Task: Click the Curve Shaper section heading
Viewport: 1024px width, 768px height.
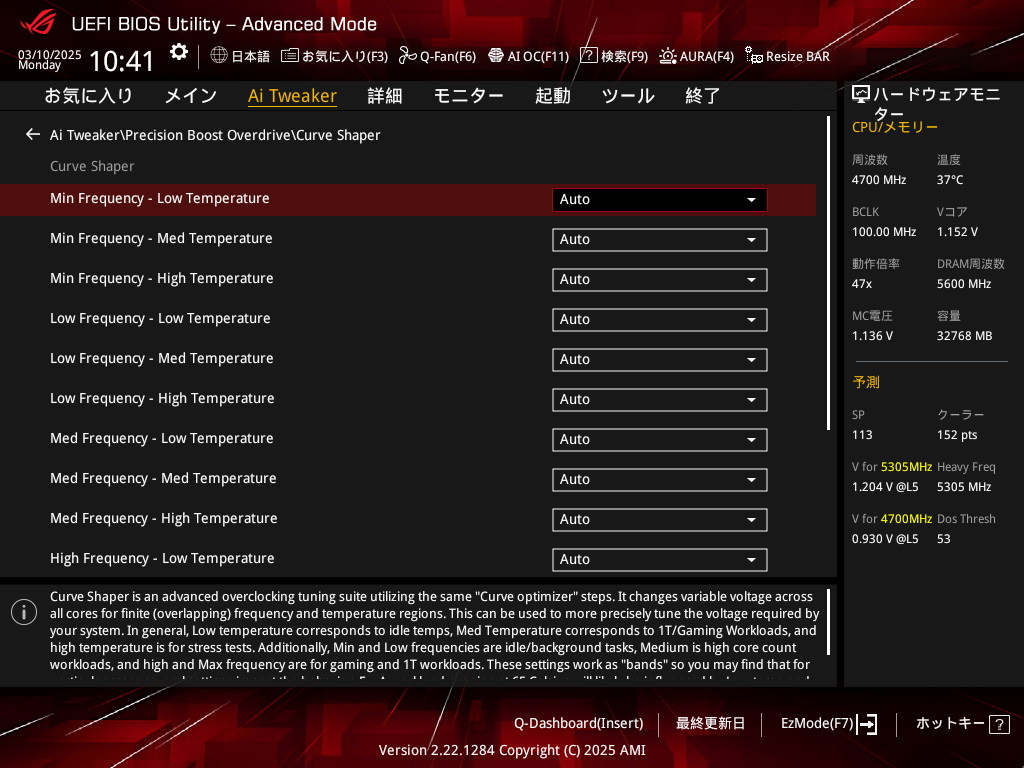Action: coord(92,166)
